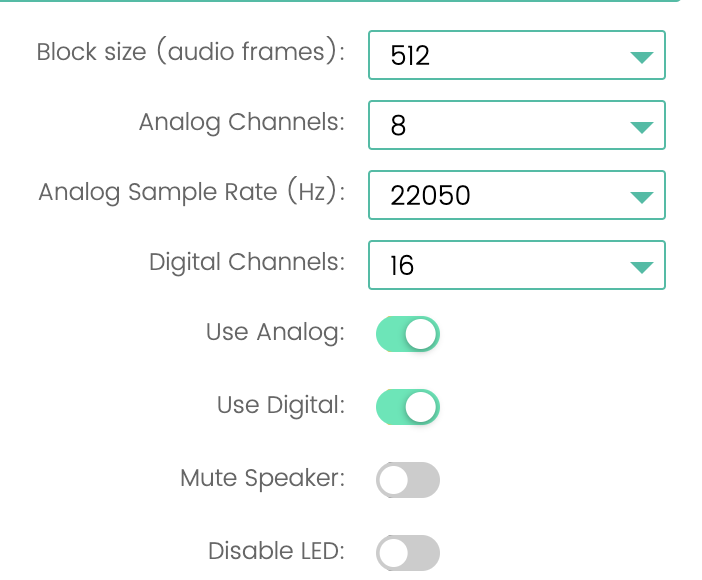Disable the Use Digital toggle
The height and width of the screenshot is (580, 702).
(408, 407)
